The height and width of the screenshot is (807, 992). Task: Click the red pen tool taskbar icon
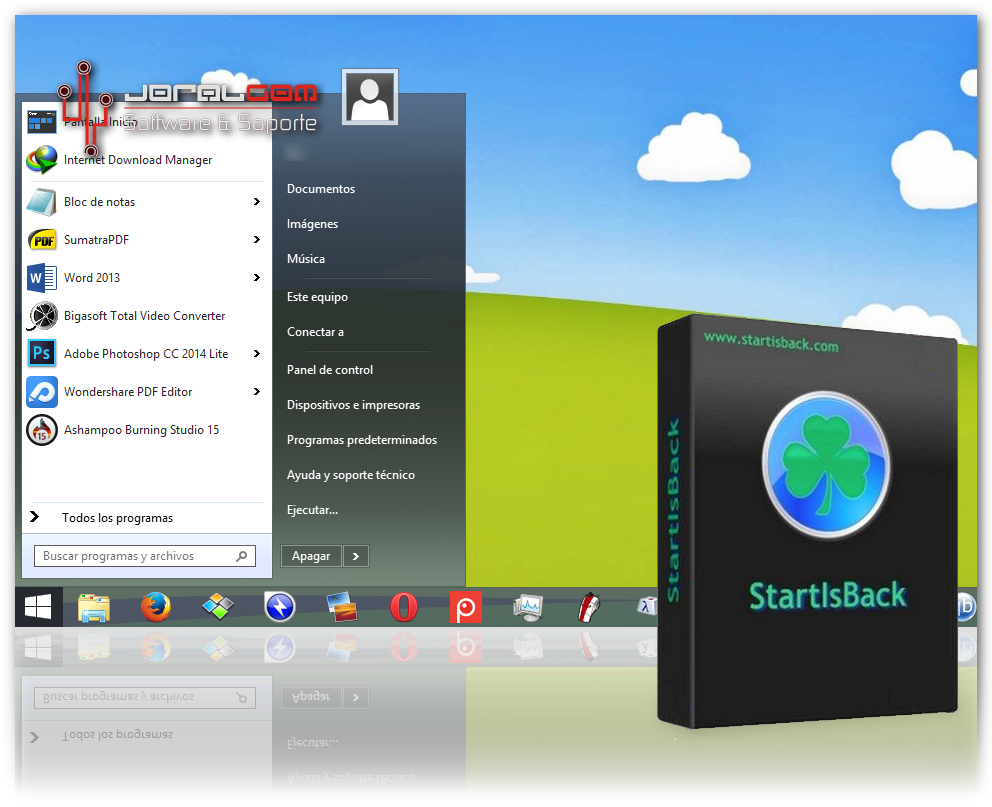[x=590, y=607]
